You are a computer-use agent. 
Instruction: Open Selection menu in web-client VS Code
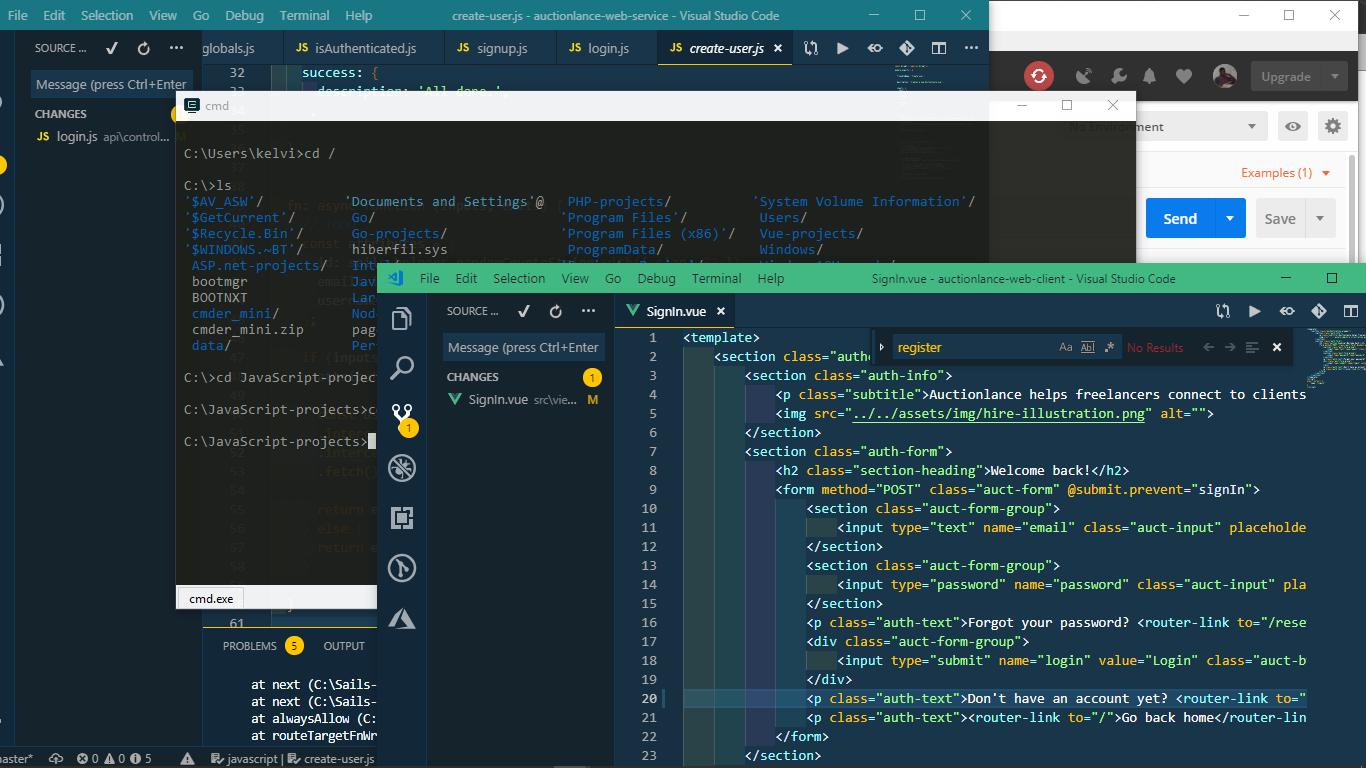[519, 279]
